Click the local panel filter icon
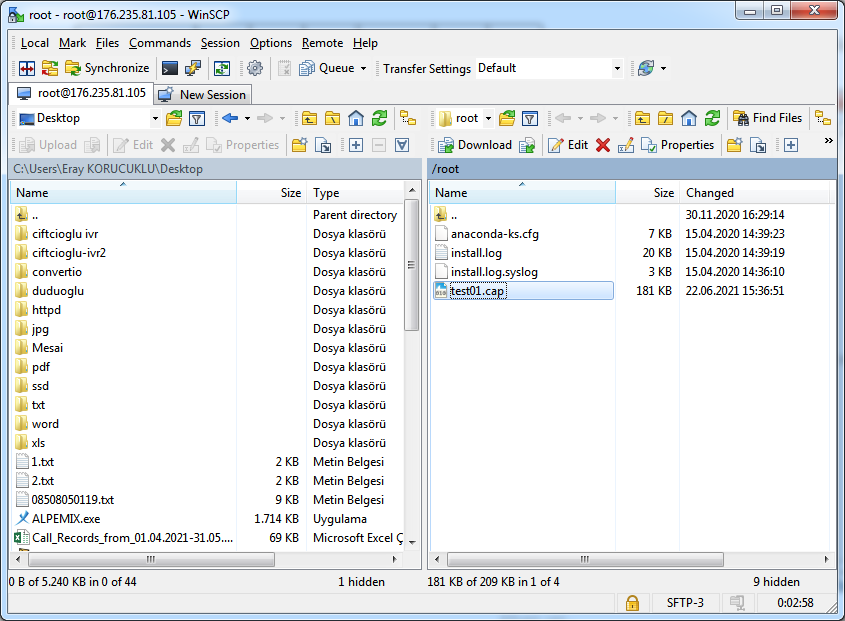 (197, 118)
